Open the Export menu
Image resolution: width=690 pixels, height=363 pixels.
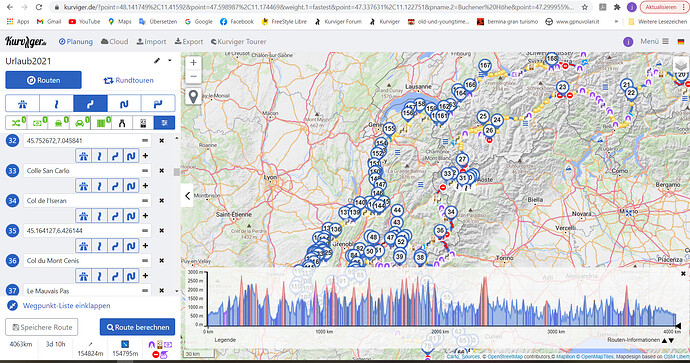[x=189, y=41]
